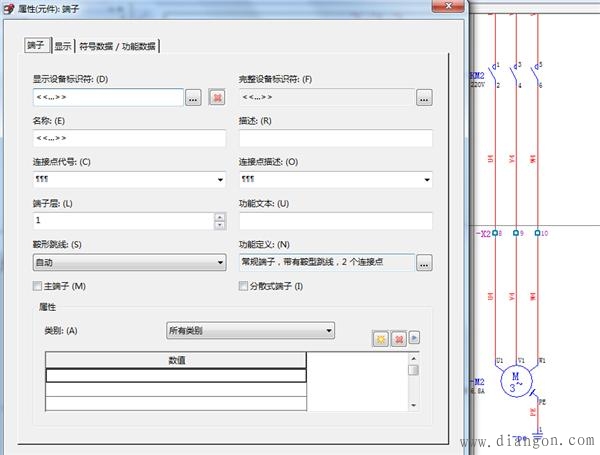Click the dialog title bar app icon
The height and width of the screenshot is (455, 600).
click(x=9, y=8)
